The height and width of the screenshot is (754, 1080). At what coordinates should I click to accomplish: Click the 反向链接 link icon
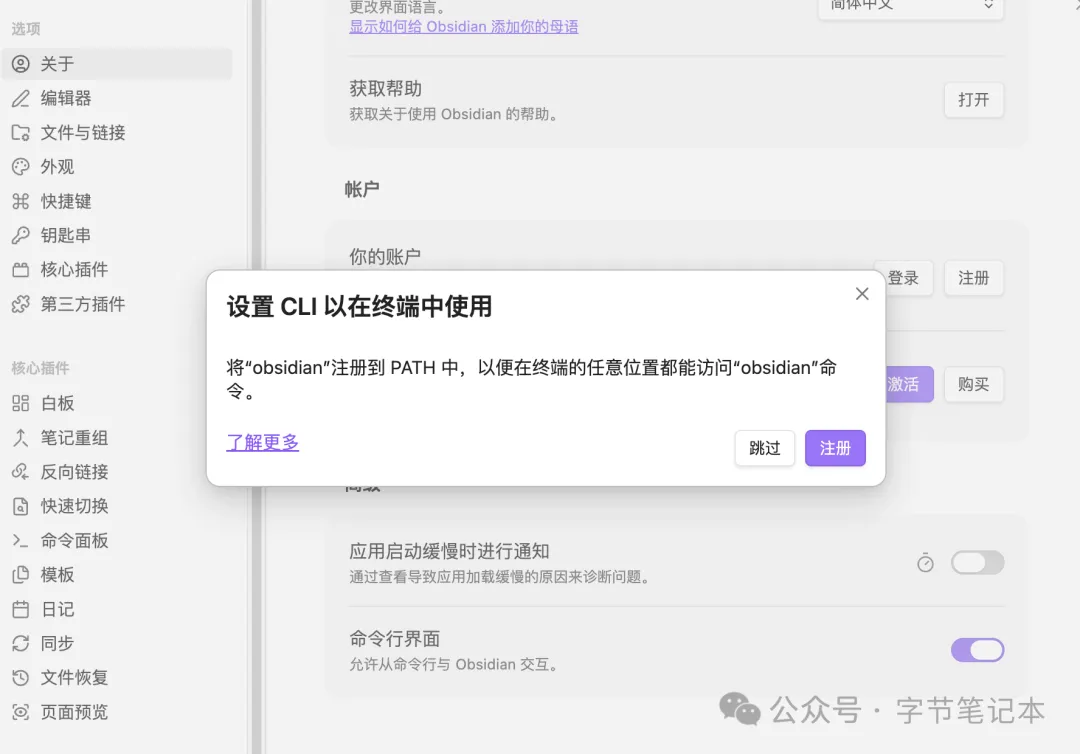coord(21,472)
